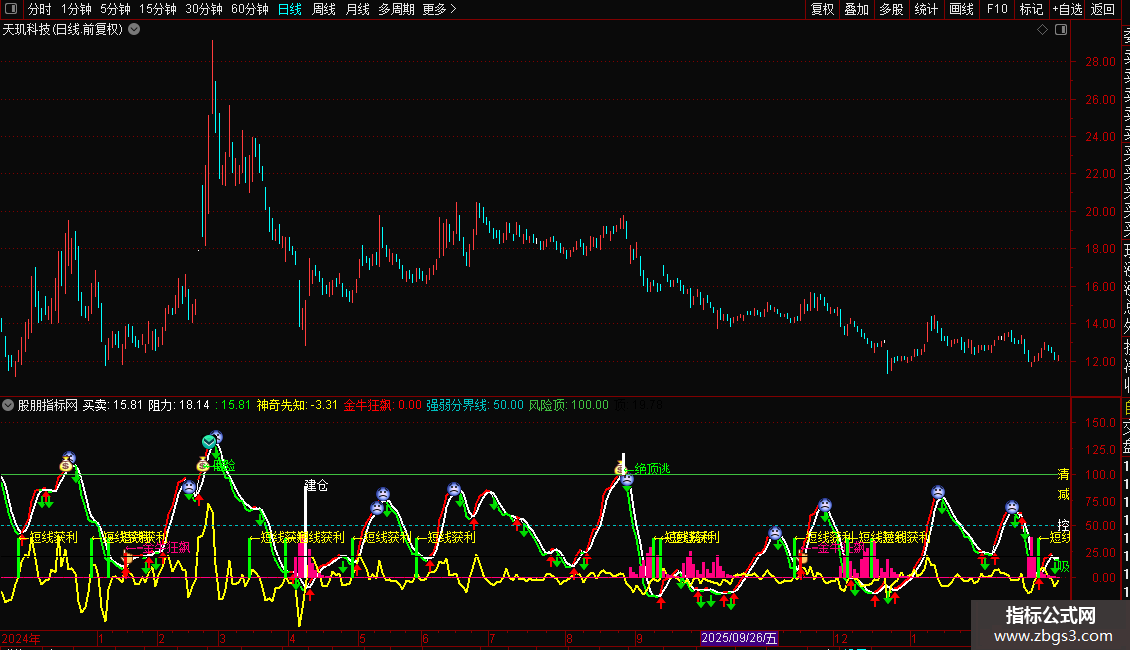Click the diamond icon above price axis

(x=1042, y=30)
